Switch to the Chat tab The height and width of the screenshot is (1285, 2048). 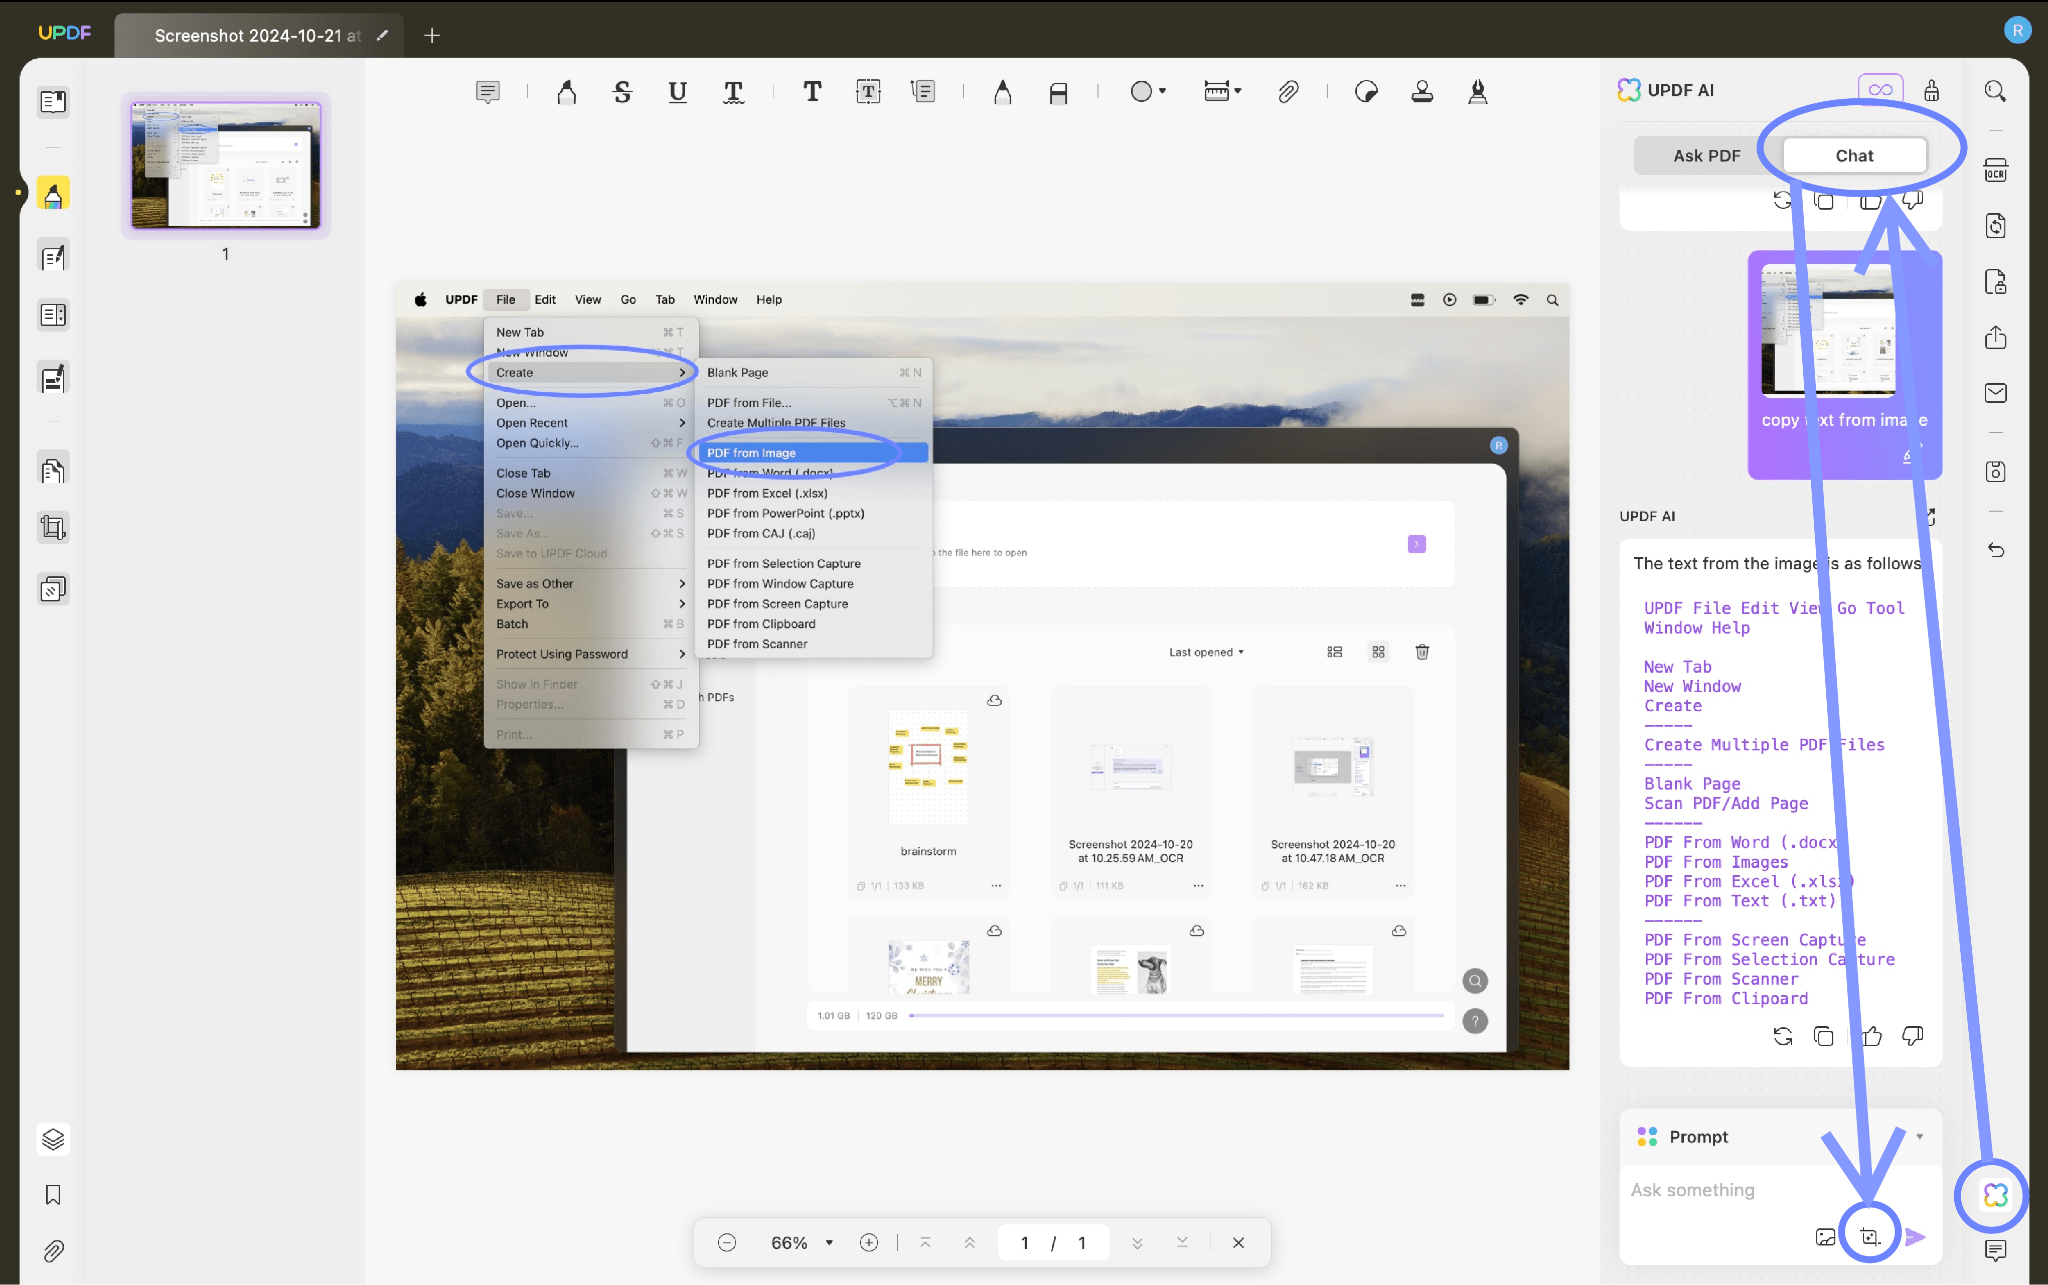pyautogui.click(x=1854, y=156)
